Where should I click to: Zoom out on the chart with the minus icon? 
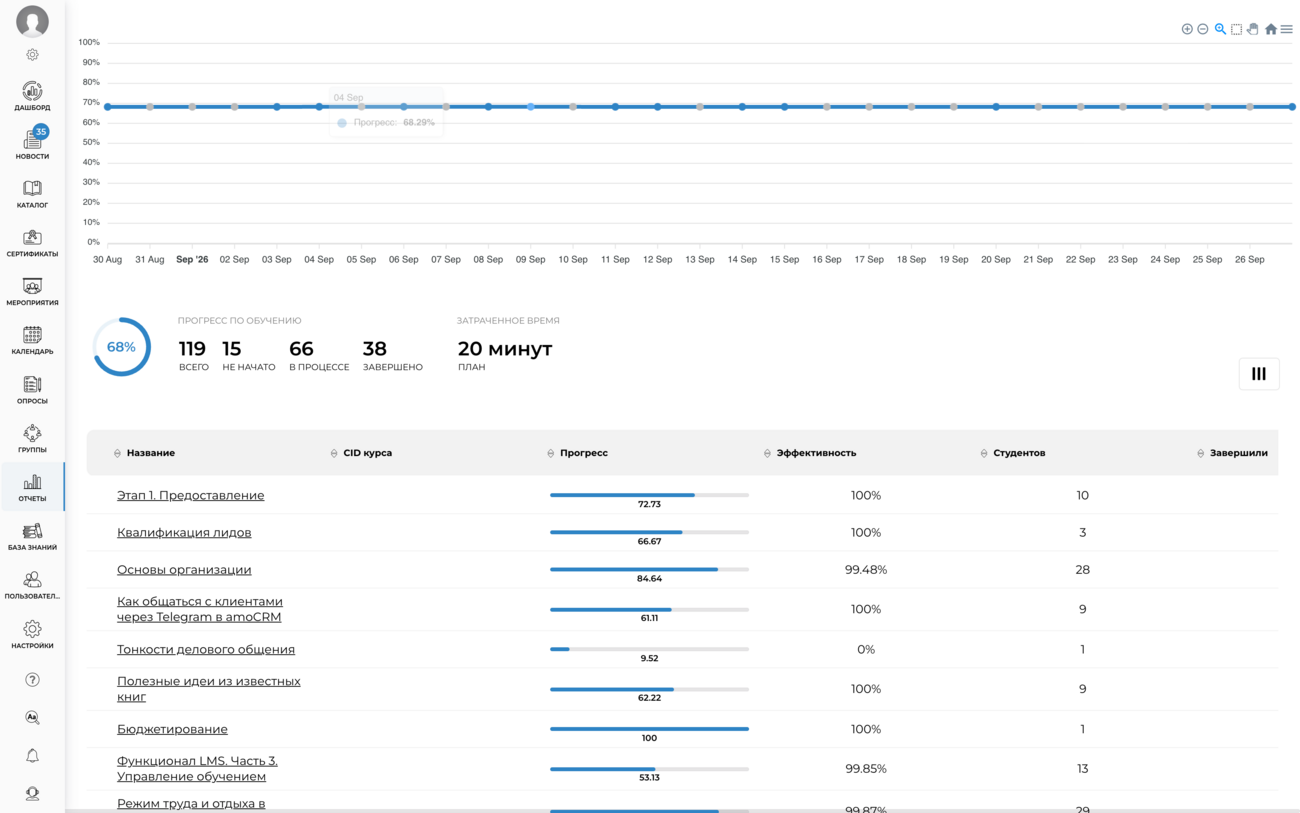pyautogui.click(x=1203, y=29)
